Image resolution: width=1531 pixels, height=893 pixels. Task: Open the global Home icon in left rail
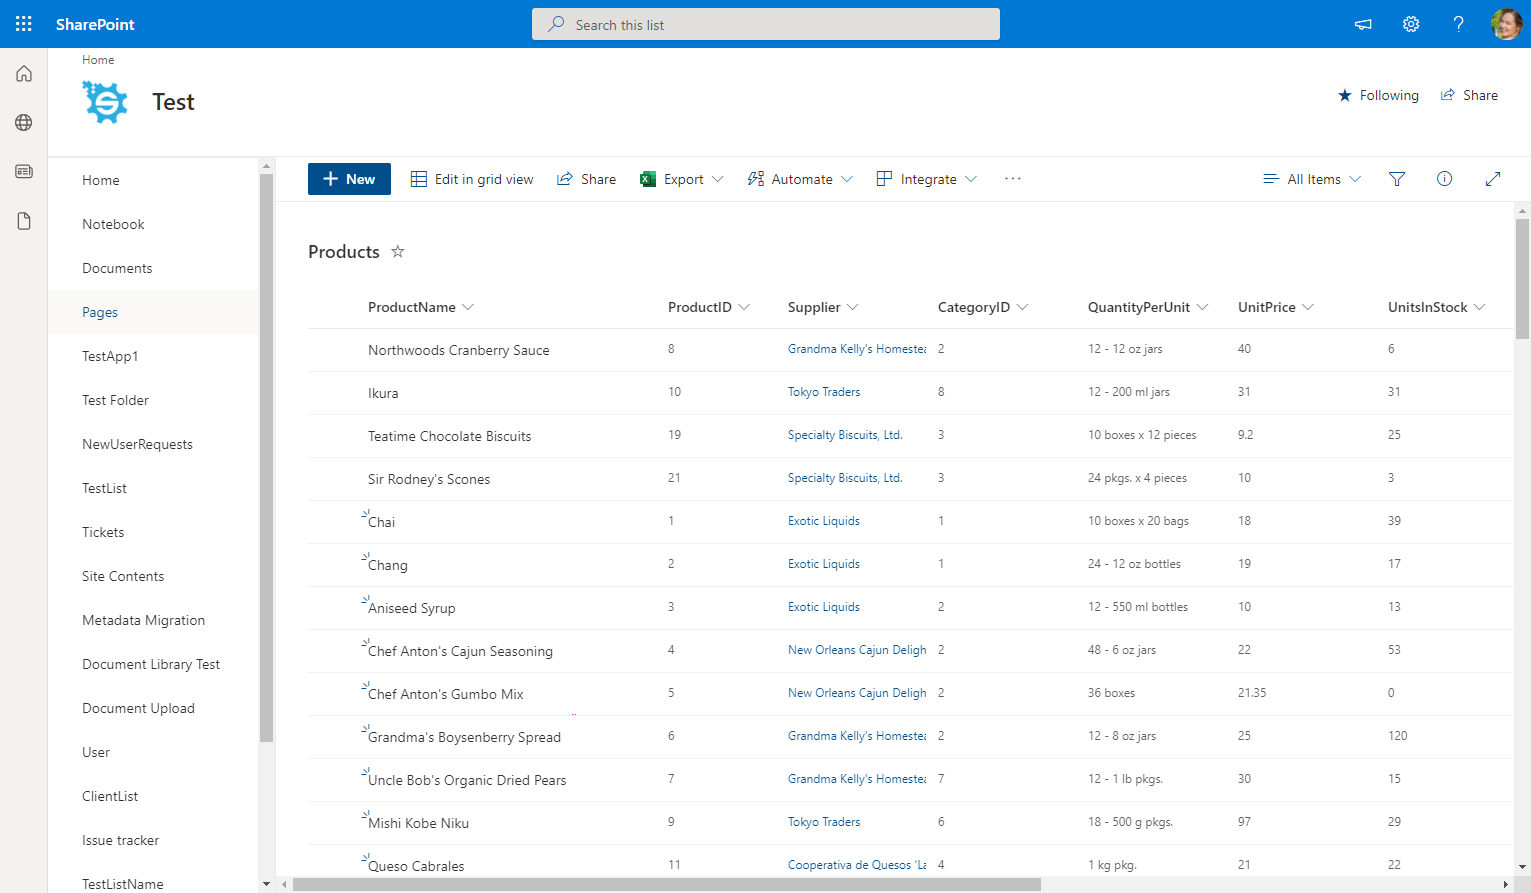[24, 74]
